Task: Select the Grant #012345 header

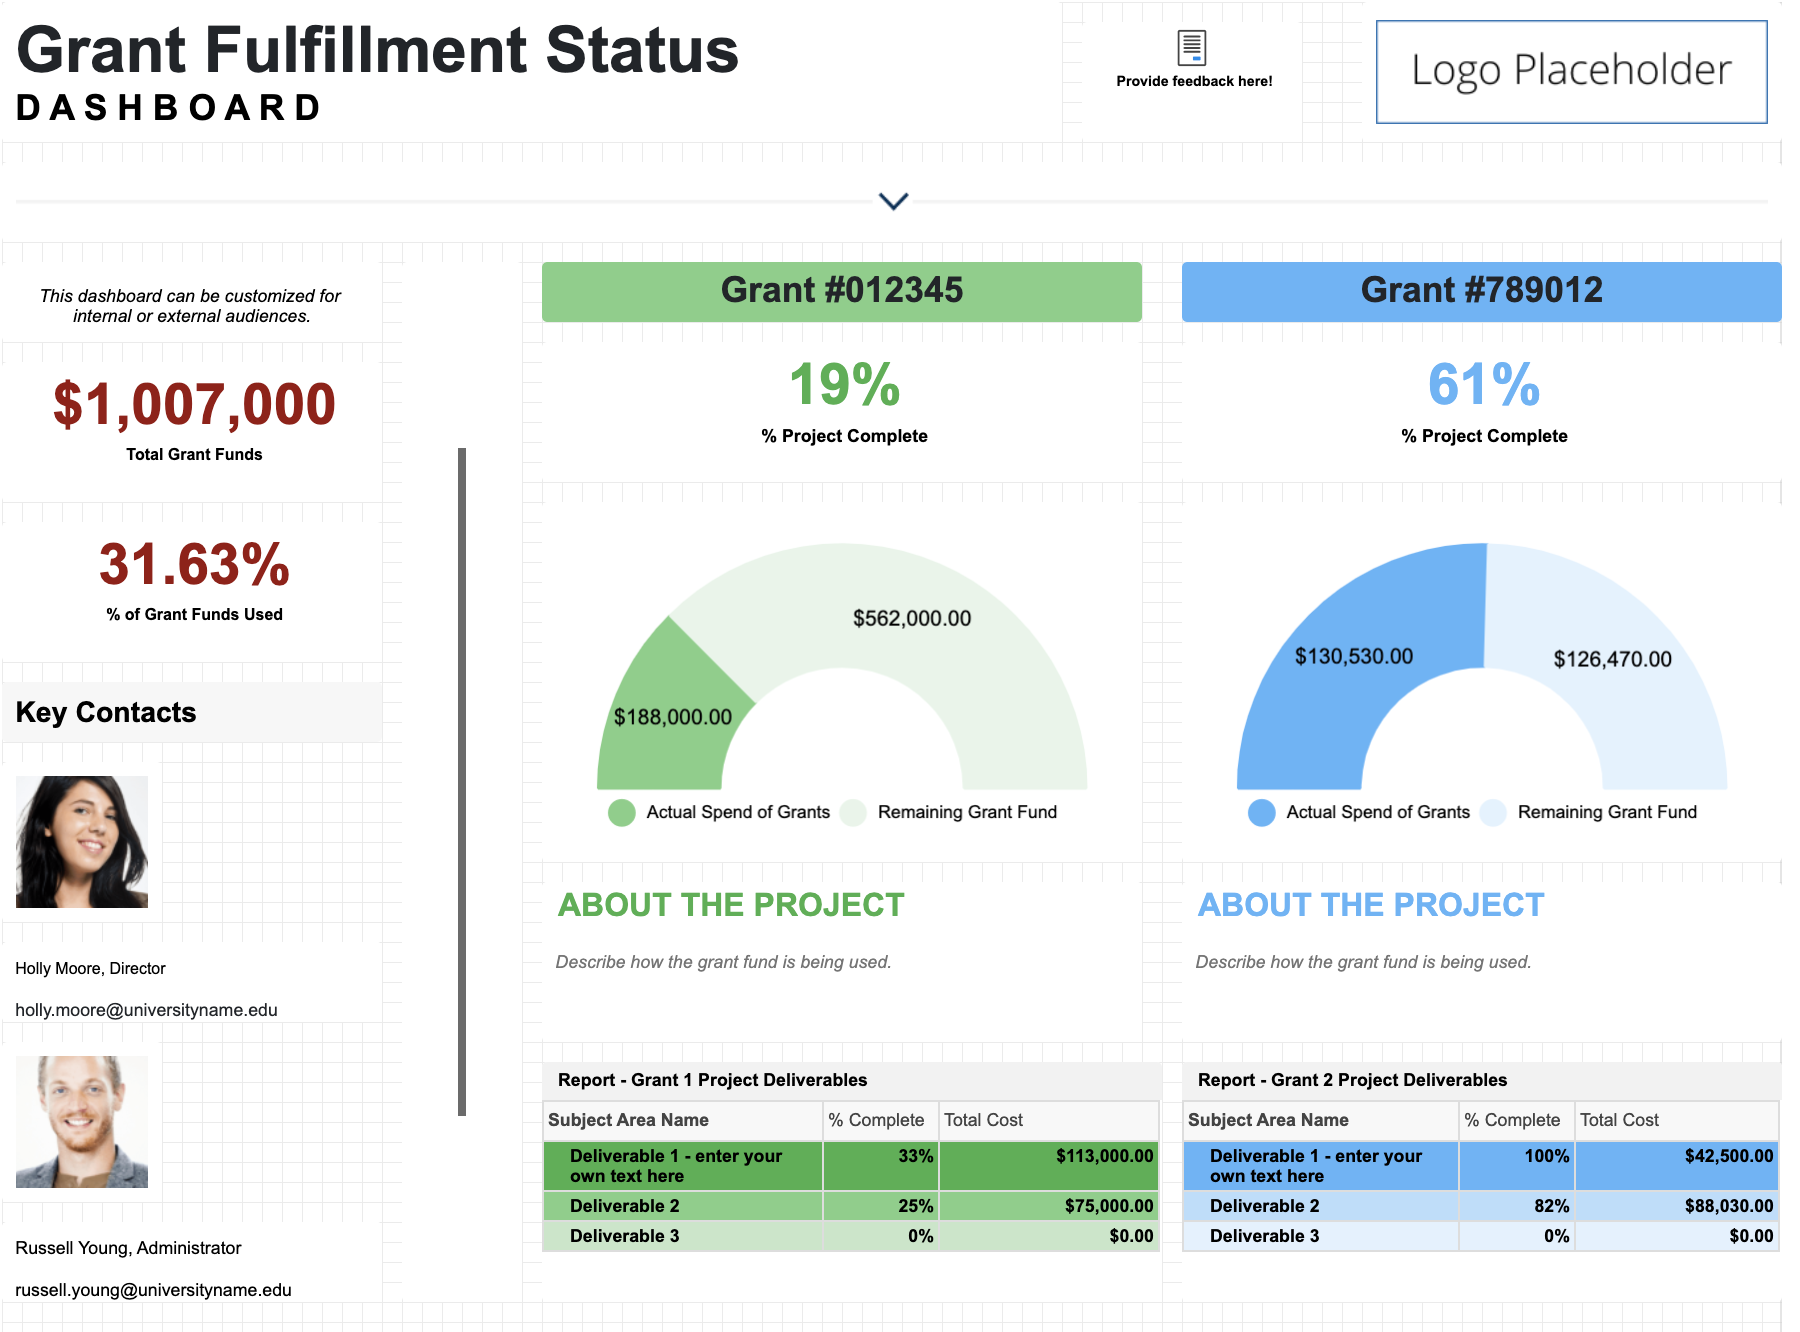Action: 841,291
